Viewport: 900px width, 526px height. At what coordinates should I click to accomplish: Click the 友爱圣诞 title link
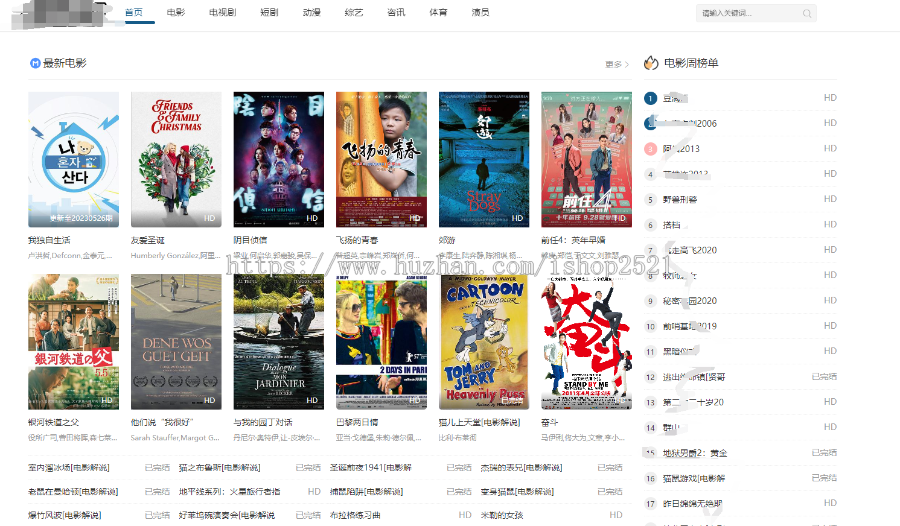click(x=148, y=240)
